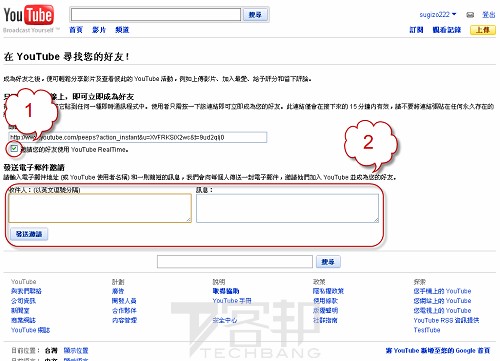500x361 pixels.
Task: Expand the sugizo222 account dropdown
Action: (x=438, y=15)
